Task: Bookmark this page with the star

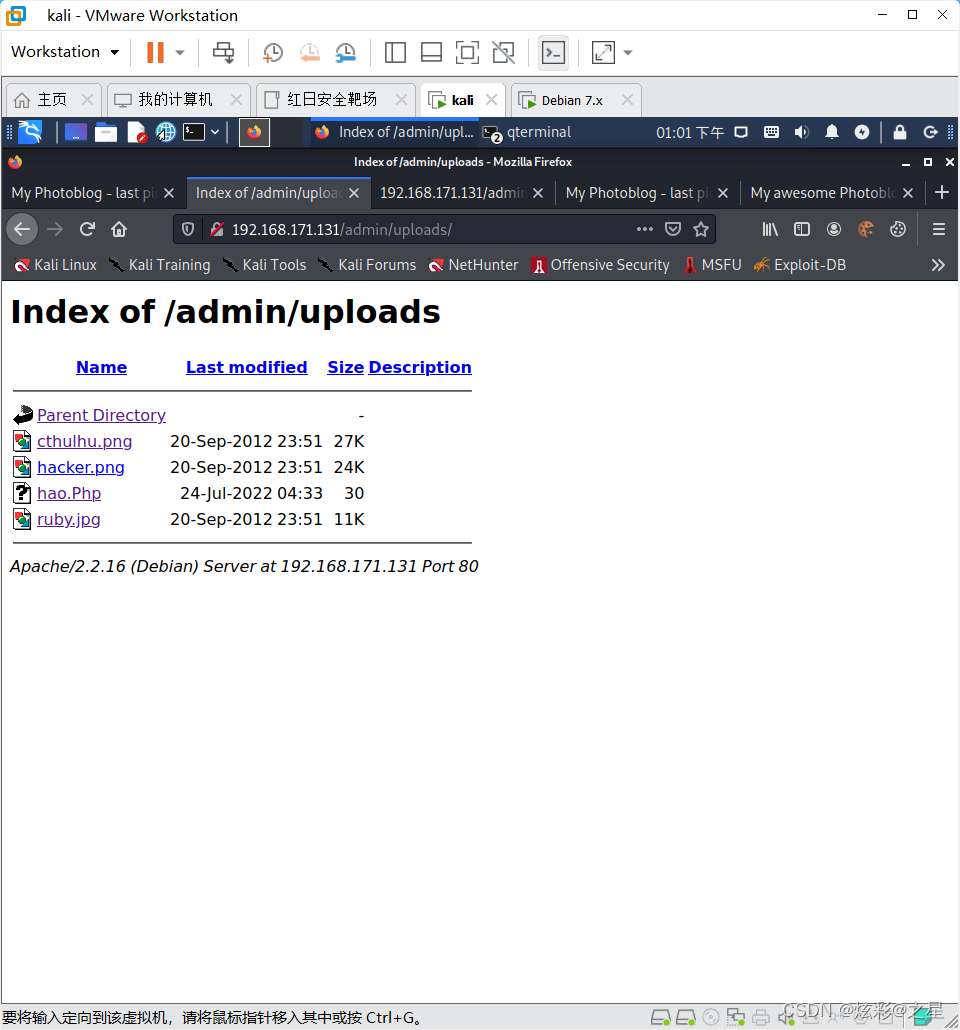Action: pos(701,229)
